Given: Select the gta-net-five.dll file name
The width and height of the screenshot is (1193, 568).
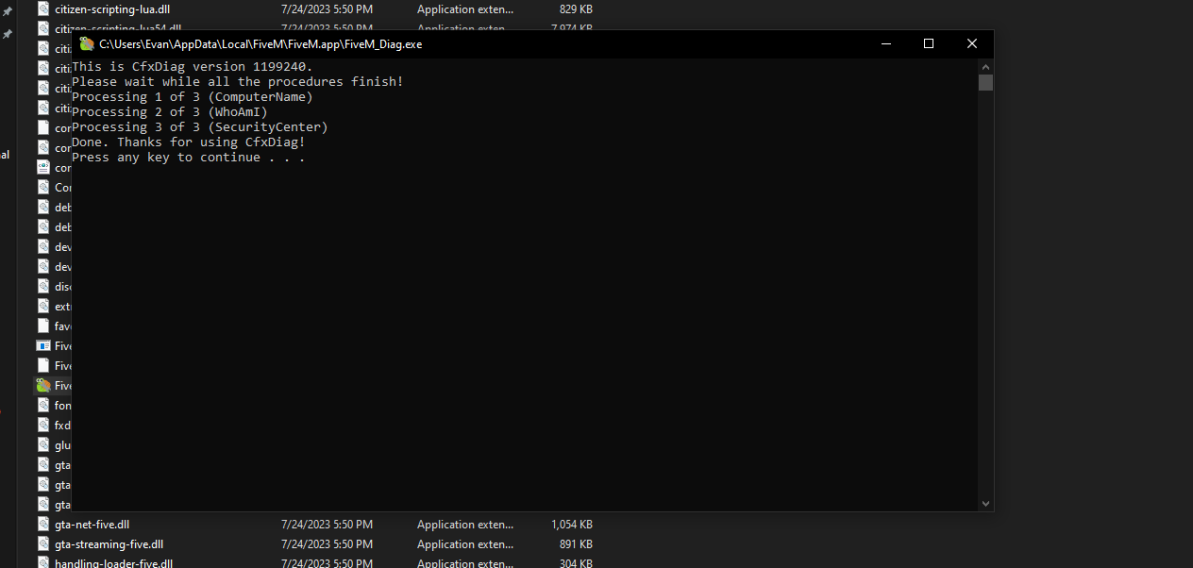Looking at the screenshot, I should click(x=94, y=525).
